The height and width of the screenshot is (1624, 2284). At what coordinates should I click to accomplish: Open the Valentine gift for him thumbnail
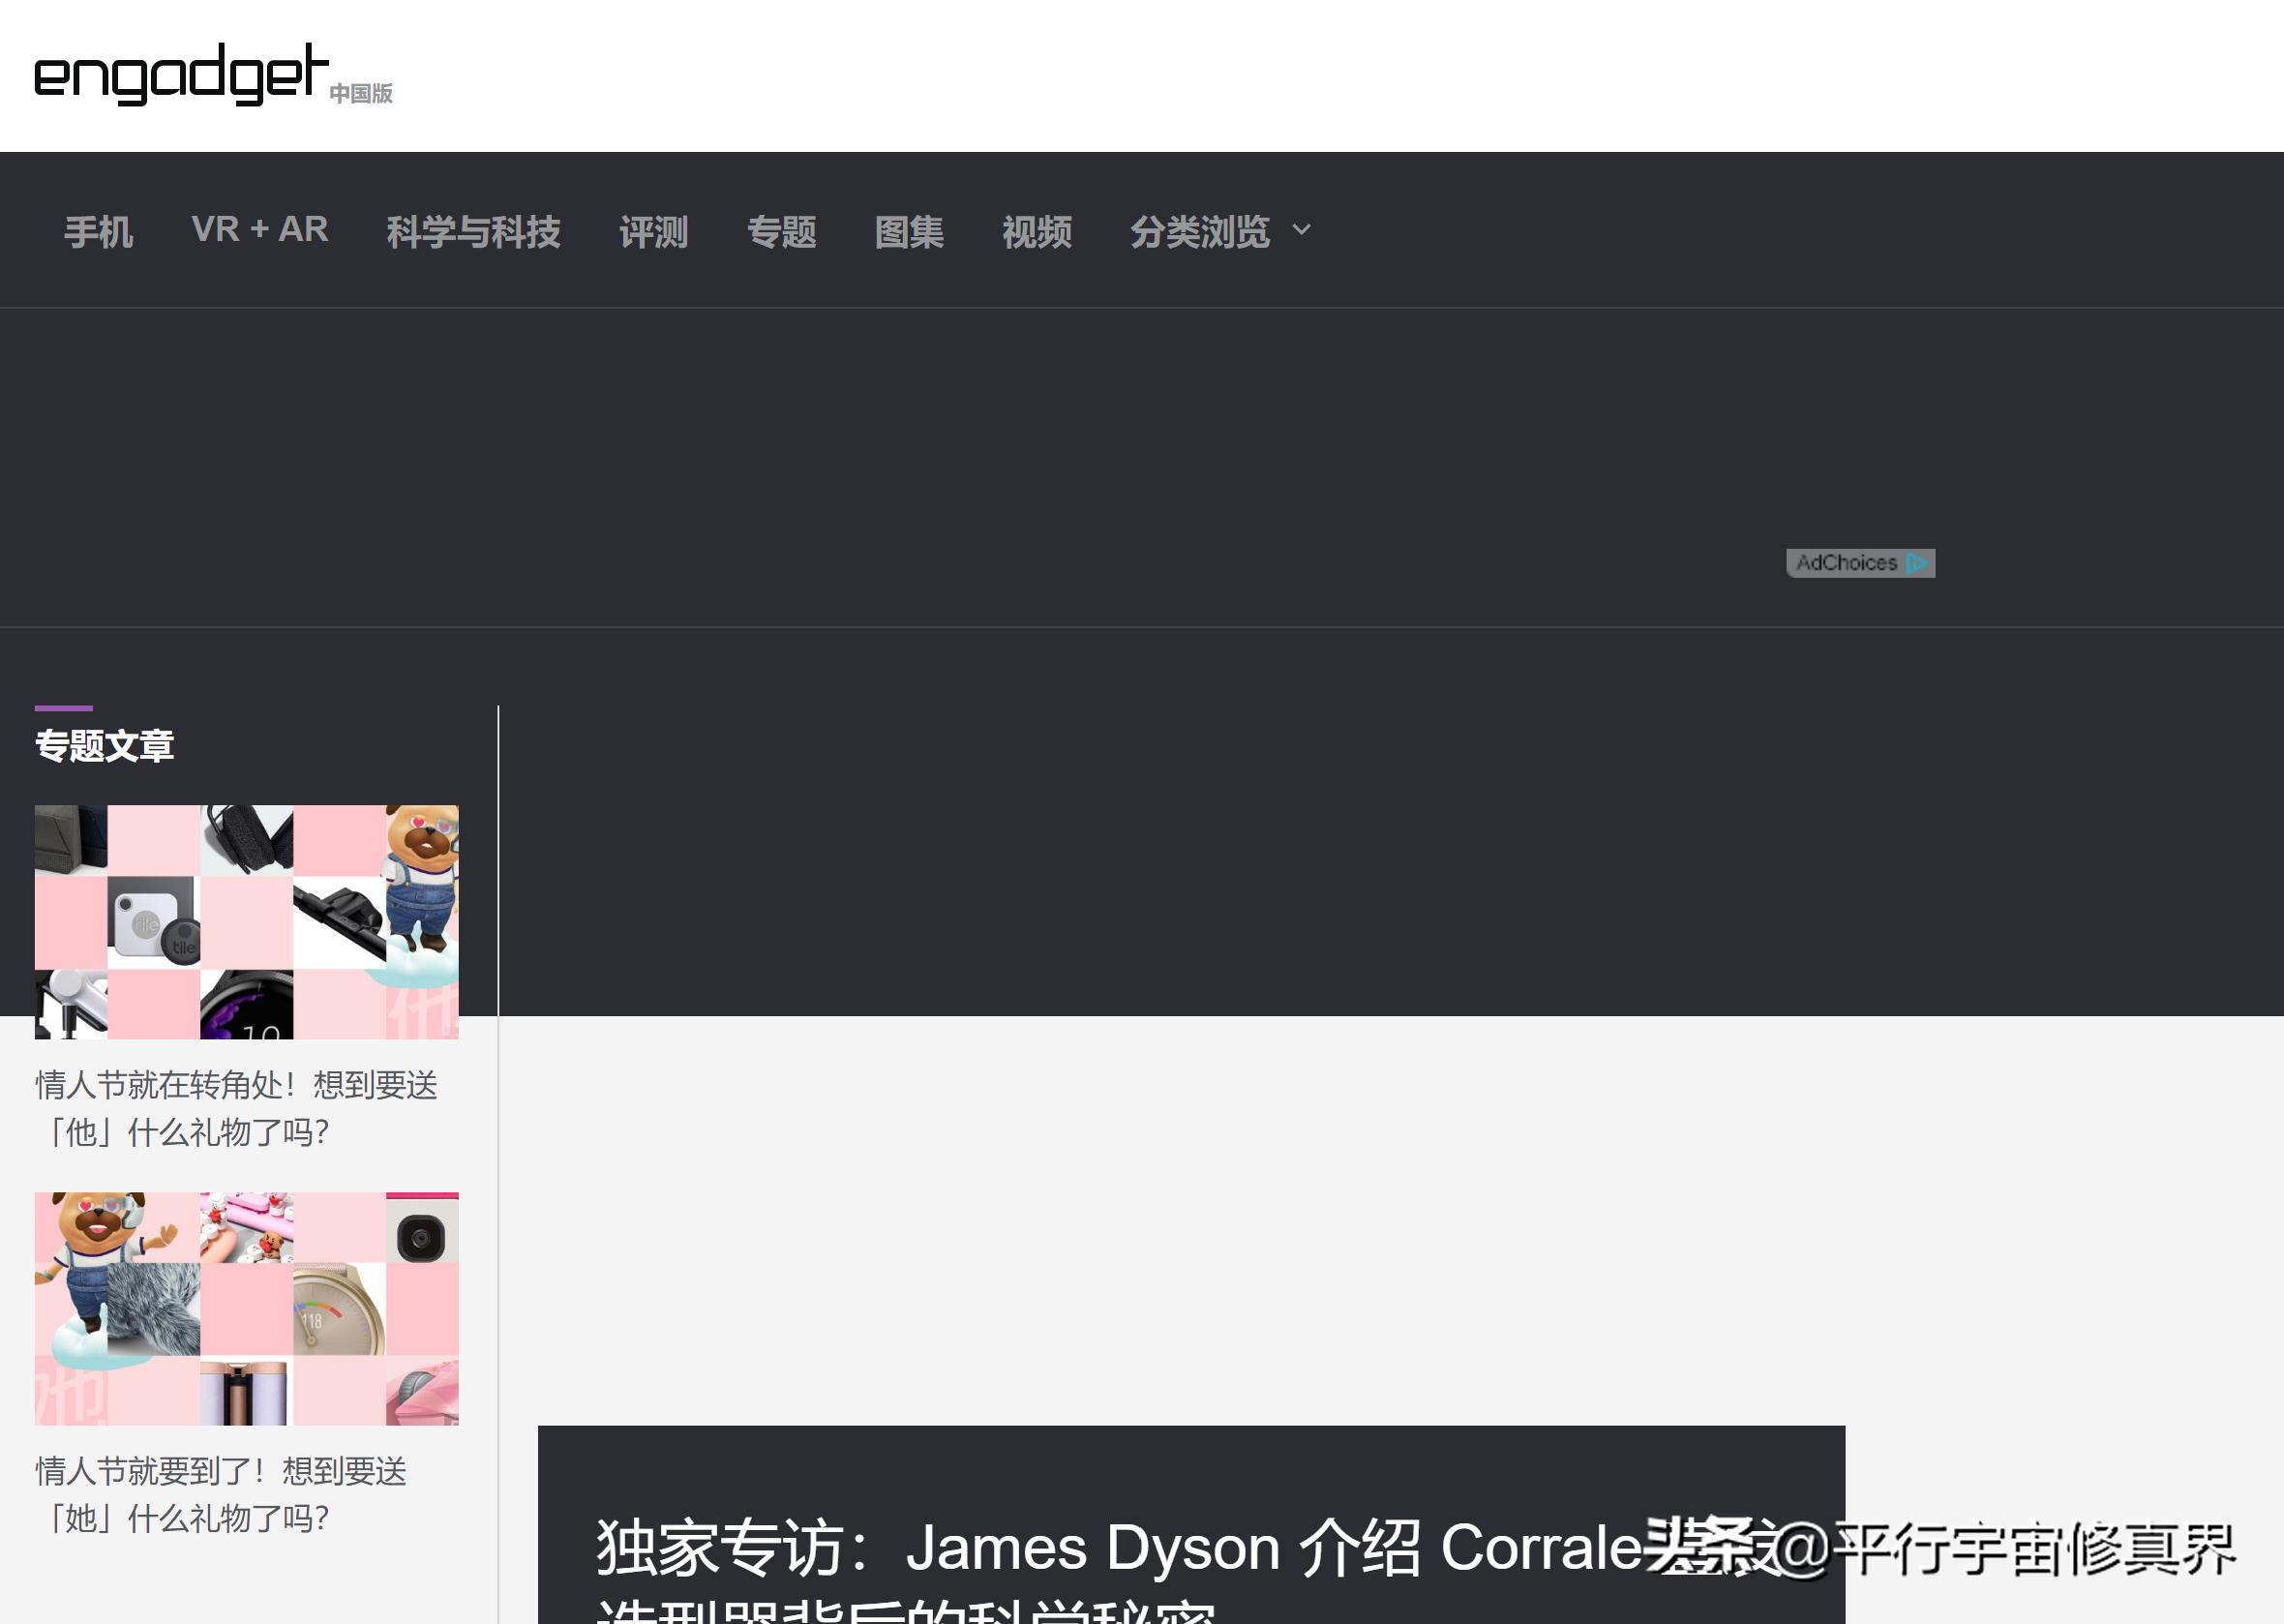coord(247,922)
